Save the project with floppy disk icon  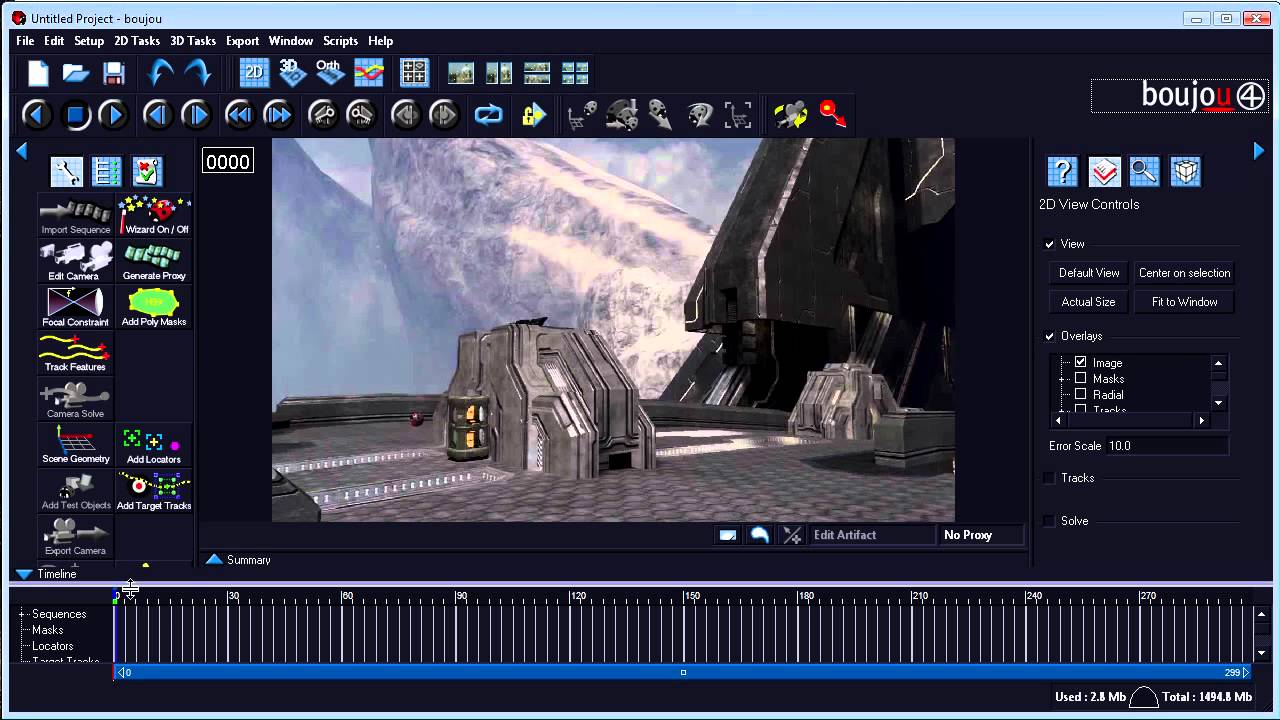coord(114,73)
